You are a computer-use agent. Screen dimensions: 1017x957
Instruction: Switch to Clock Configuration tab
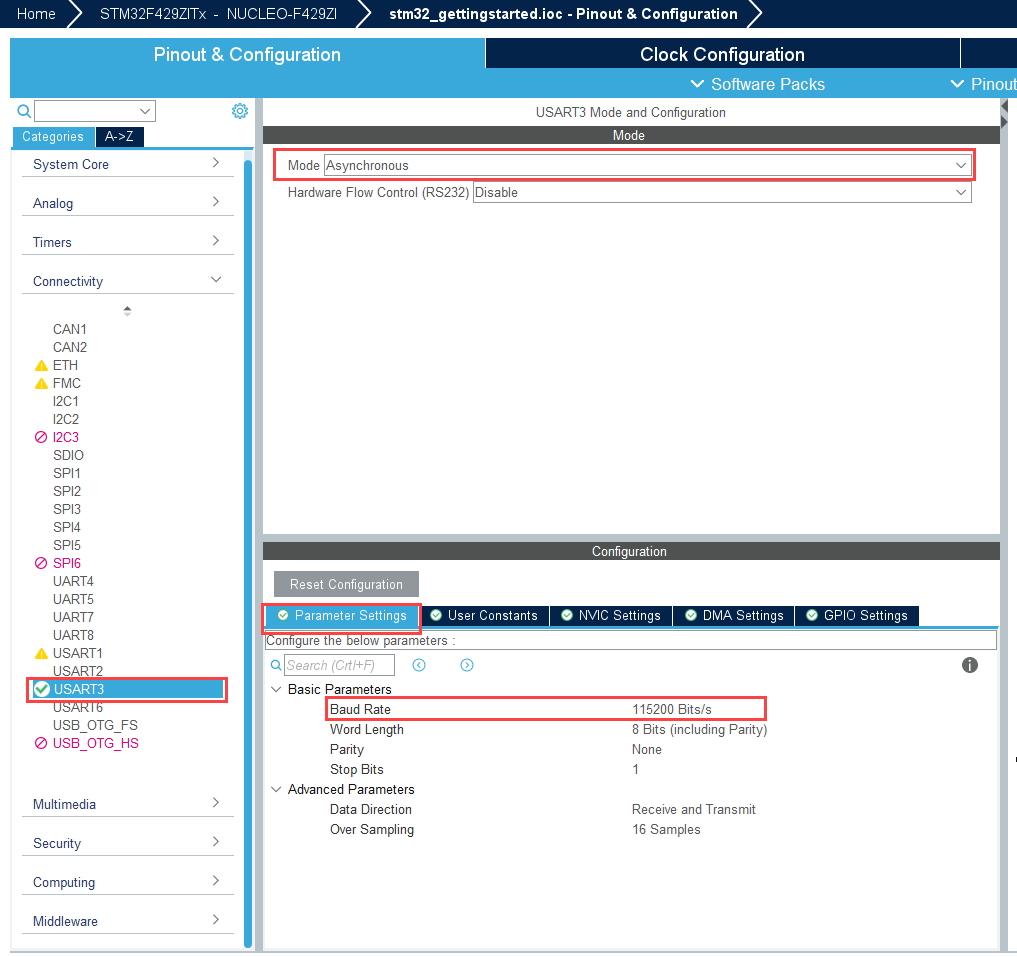(x=722, y=55)
